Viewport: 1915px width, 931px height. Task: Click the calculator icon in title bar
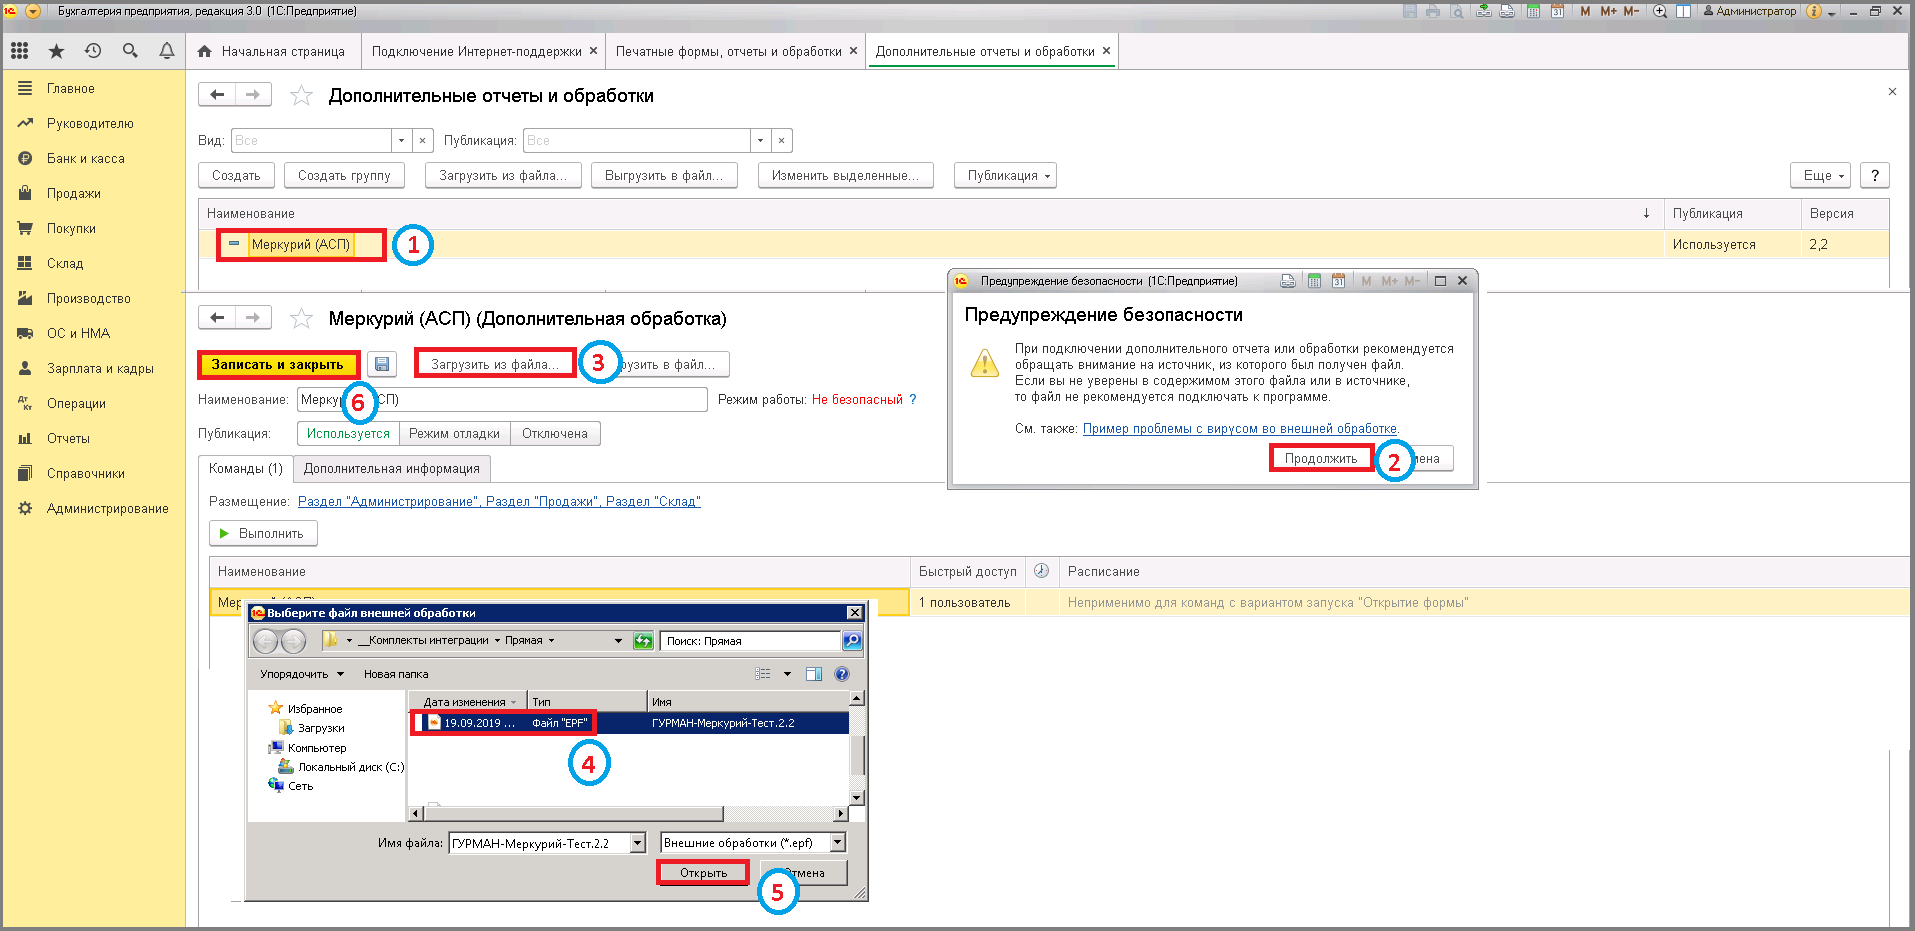click(1533, 11)
